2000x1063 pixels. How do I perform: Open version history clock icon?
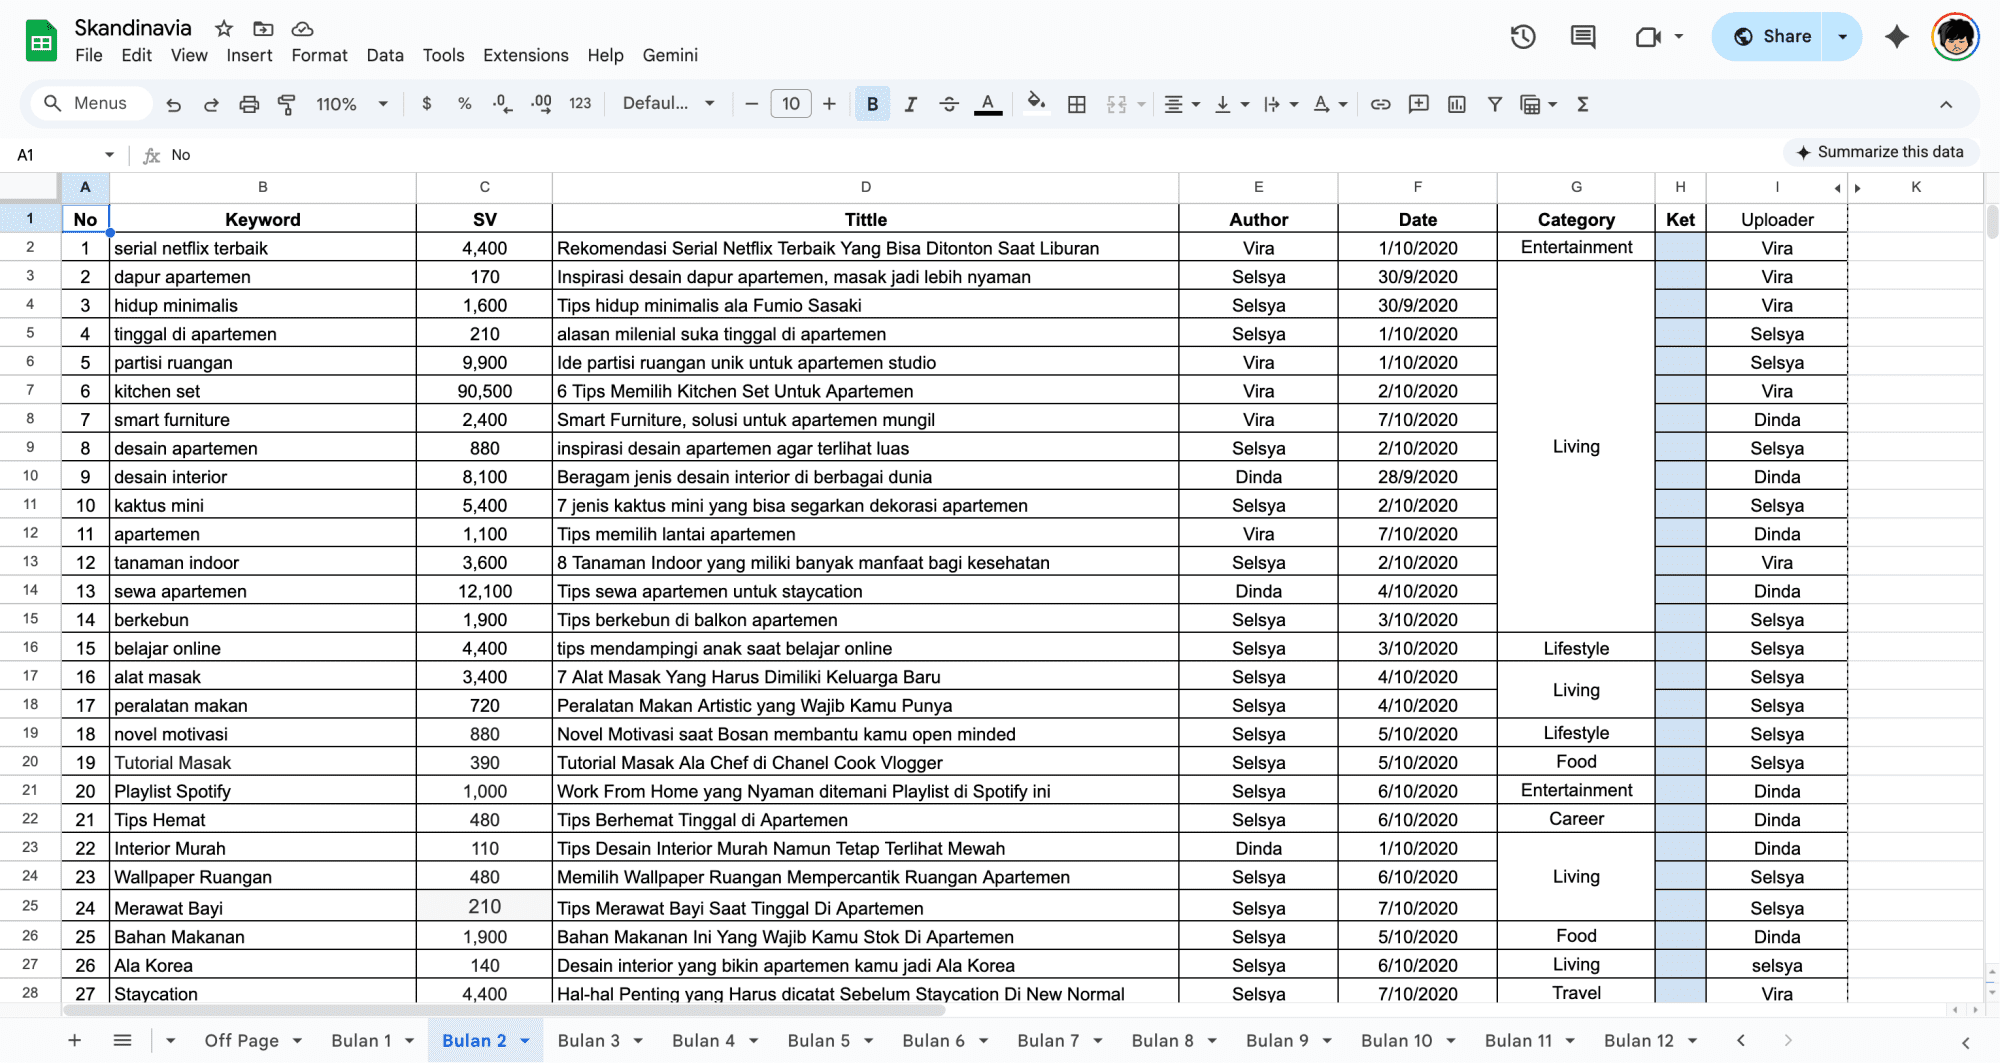pyautogui.click(x=1522, y=37)
